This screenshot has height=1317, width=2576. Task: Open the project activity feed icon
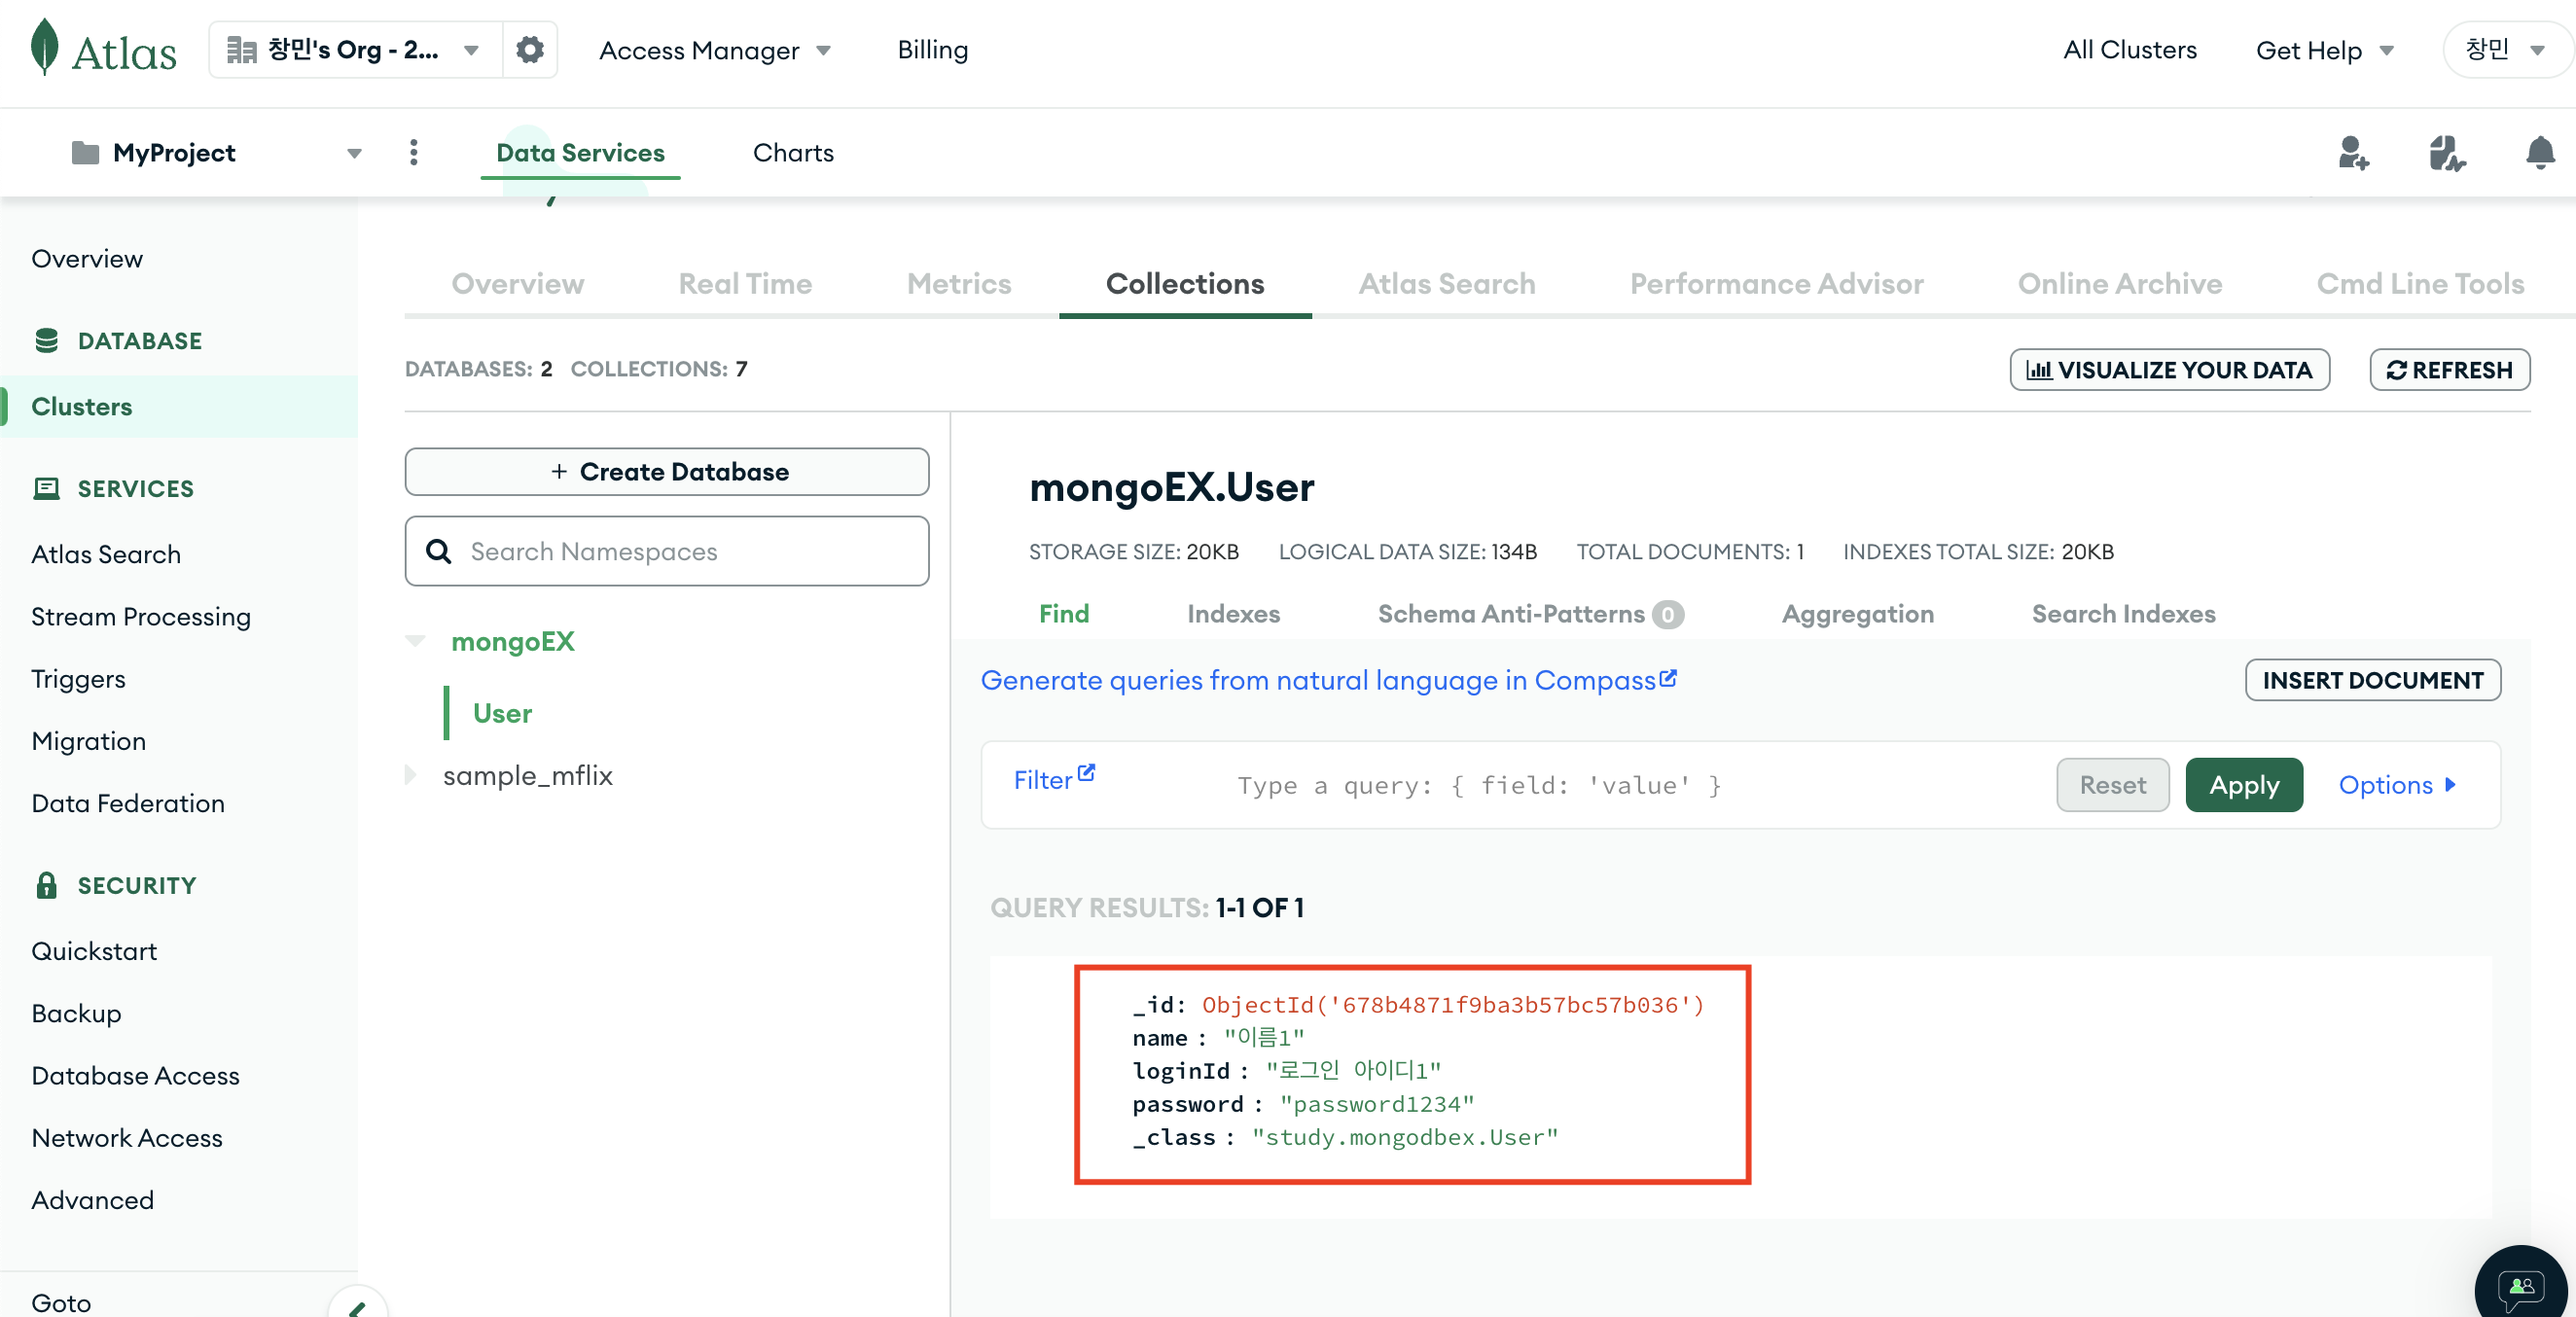(2446, 153)
